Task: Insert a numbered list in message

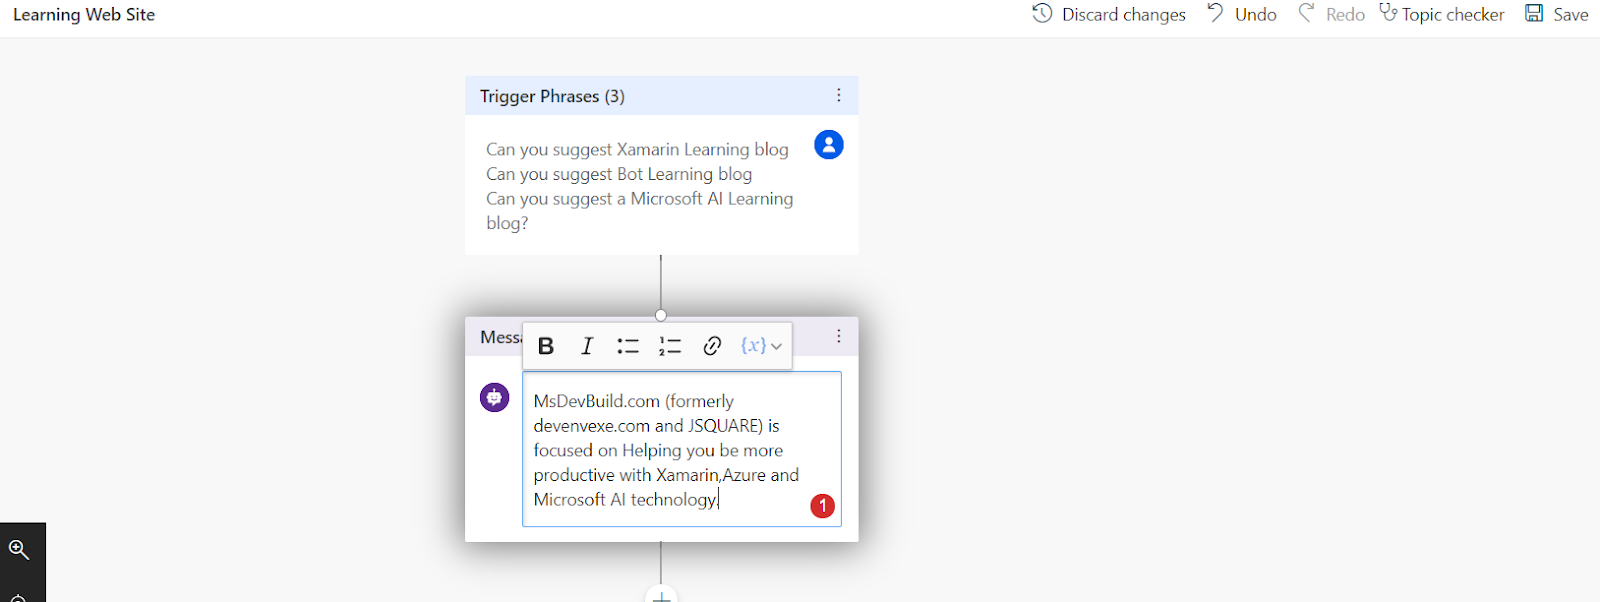Action: click(x=670, y=346)
